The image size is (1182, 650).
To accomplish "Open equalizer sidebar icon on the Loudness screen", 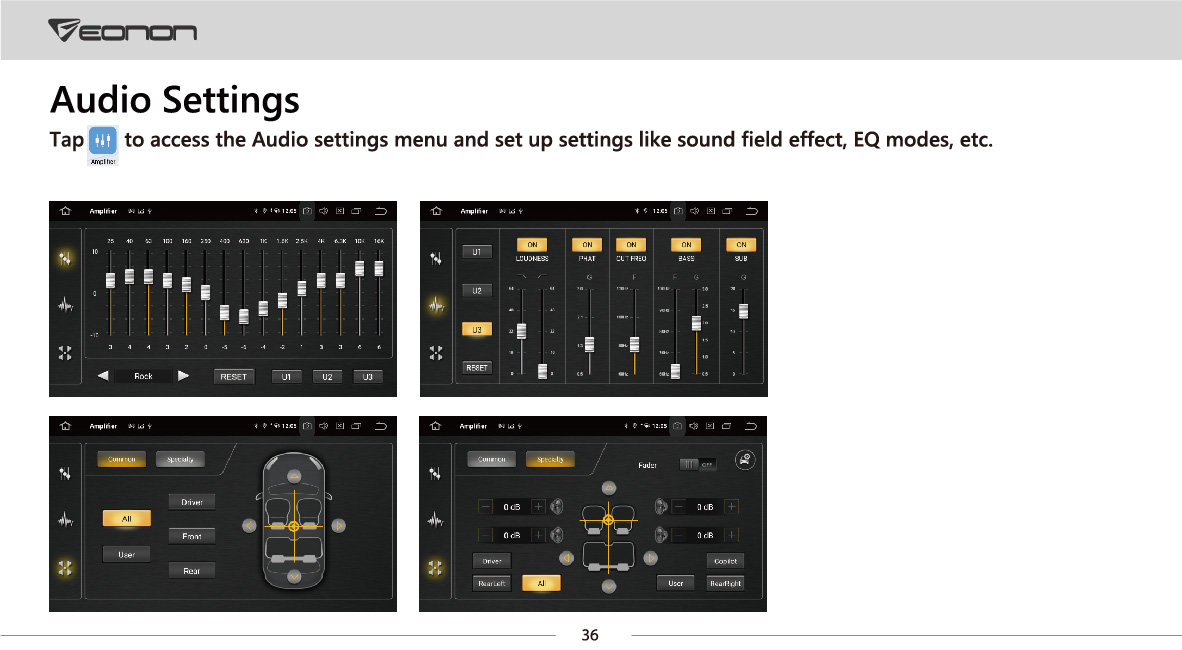I will 436,259.
